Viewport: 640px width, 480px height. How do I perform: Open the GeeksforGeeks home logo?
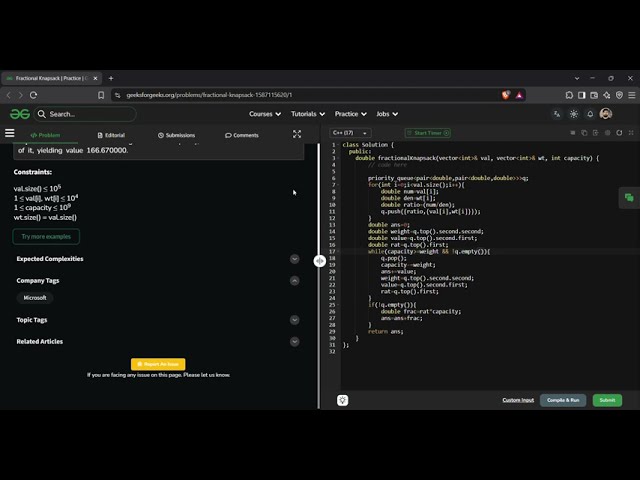[20, 114]
